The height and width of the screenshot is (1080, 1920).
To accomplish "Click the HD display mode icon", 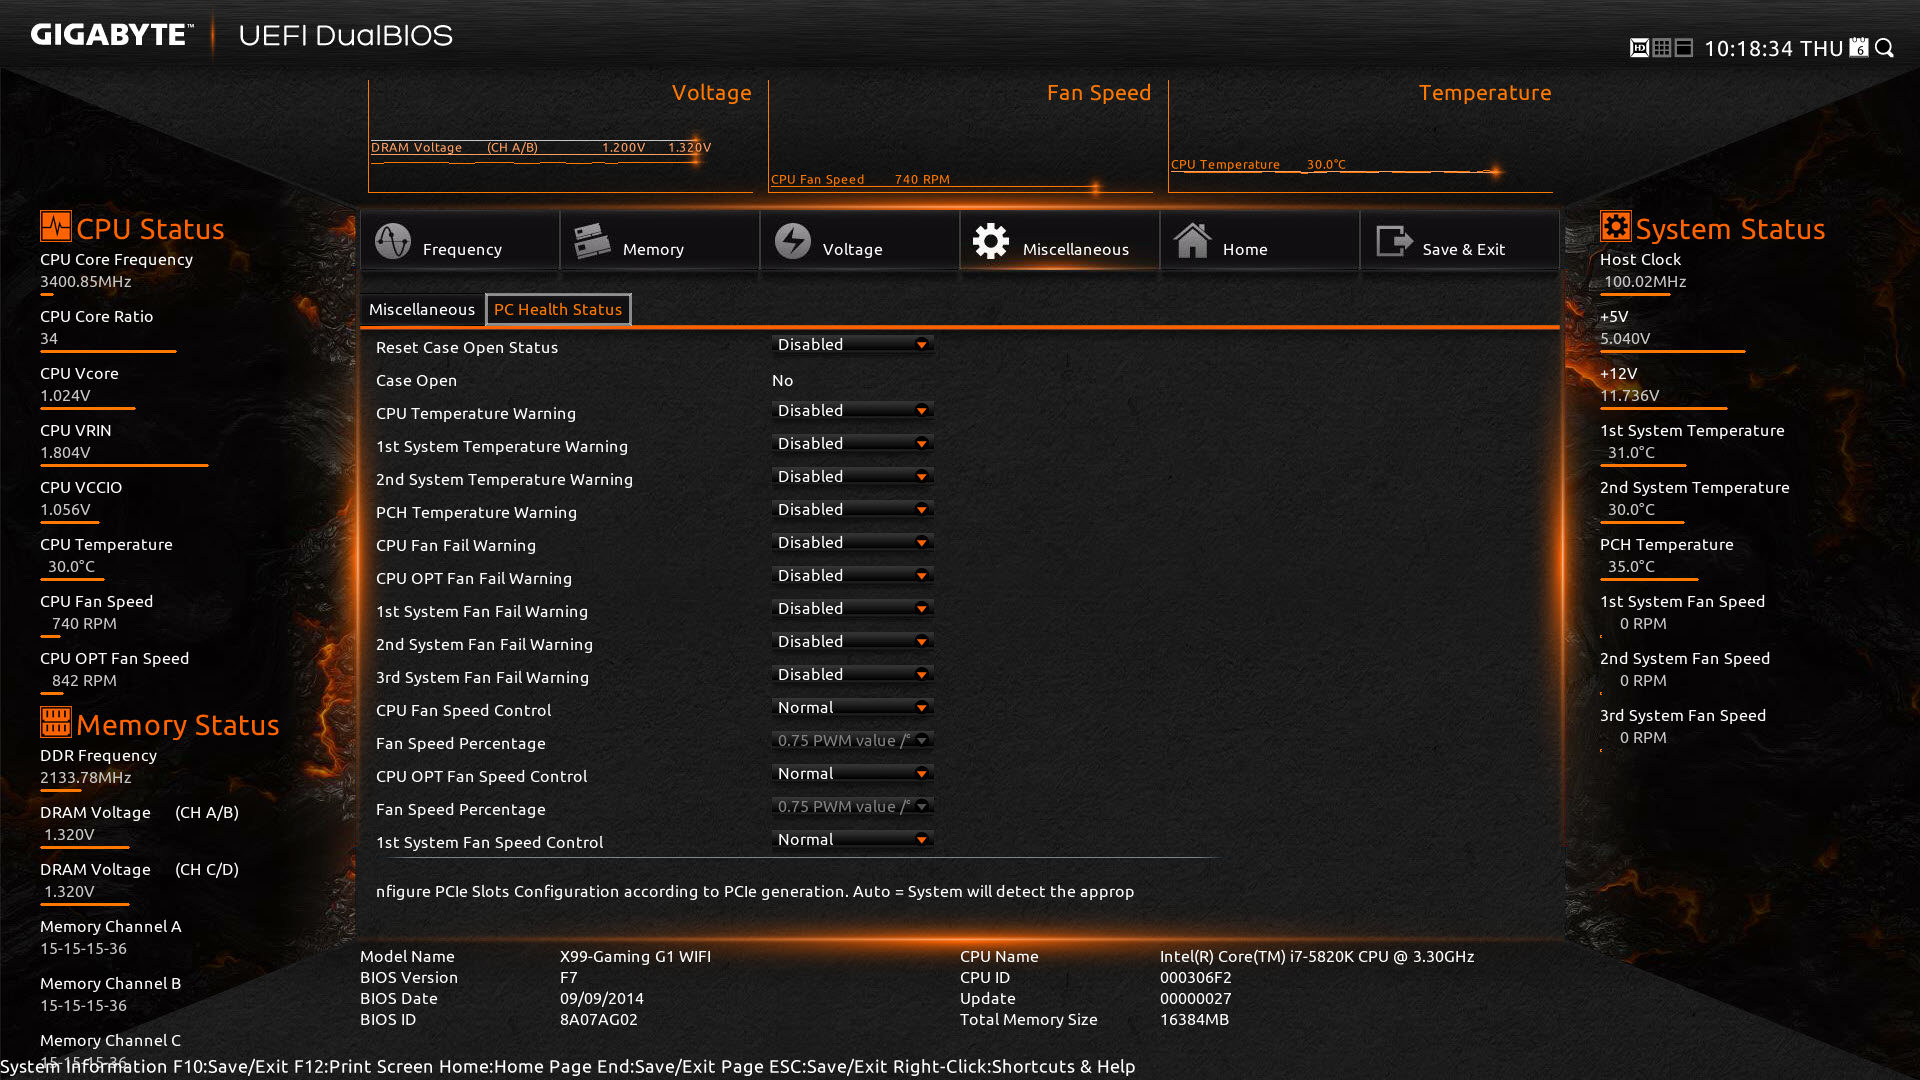I will [x=1639, y=48].
